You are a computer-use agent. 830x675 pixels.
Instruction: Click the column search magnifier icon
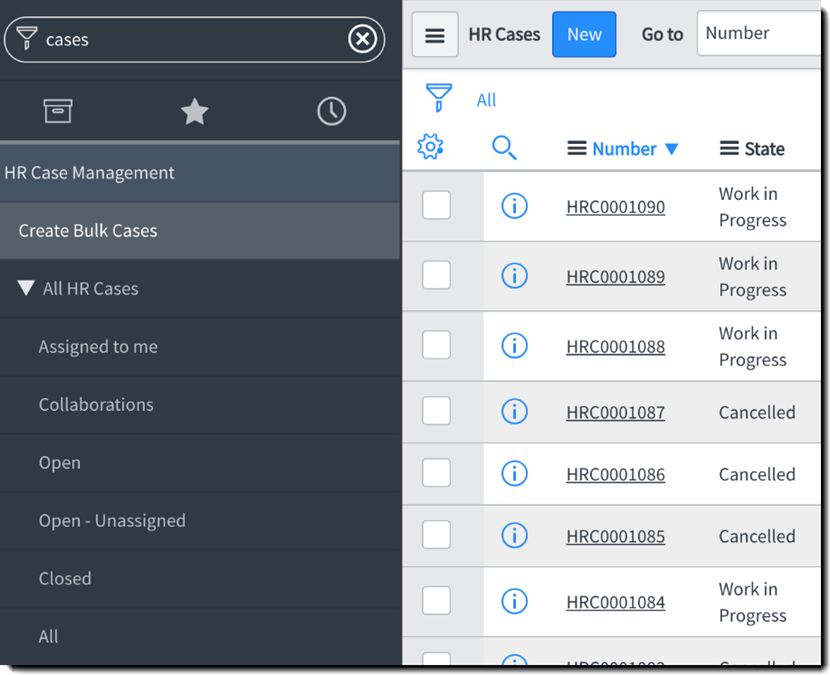(504, 148)
